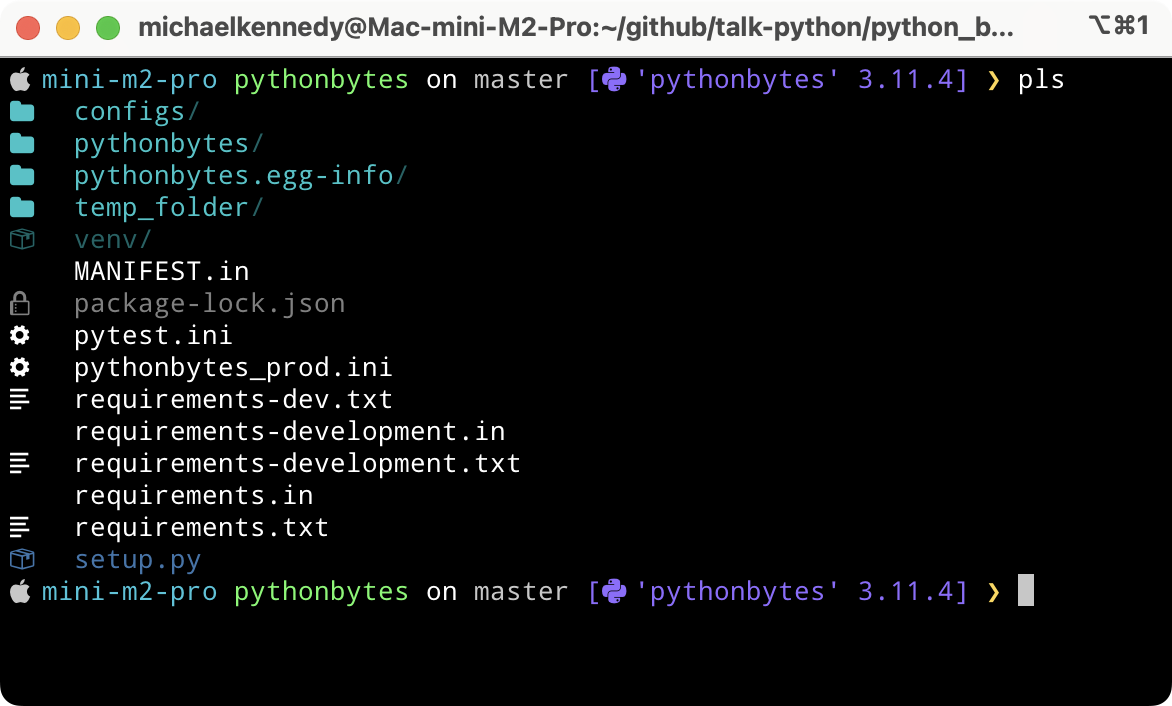This screenshot has height=706, width=1172.
Task: Click the package icon next to setup.py
Action: click(21, 559)
